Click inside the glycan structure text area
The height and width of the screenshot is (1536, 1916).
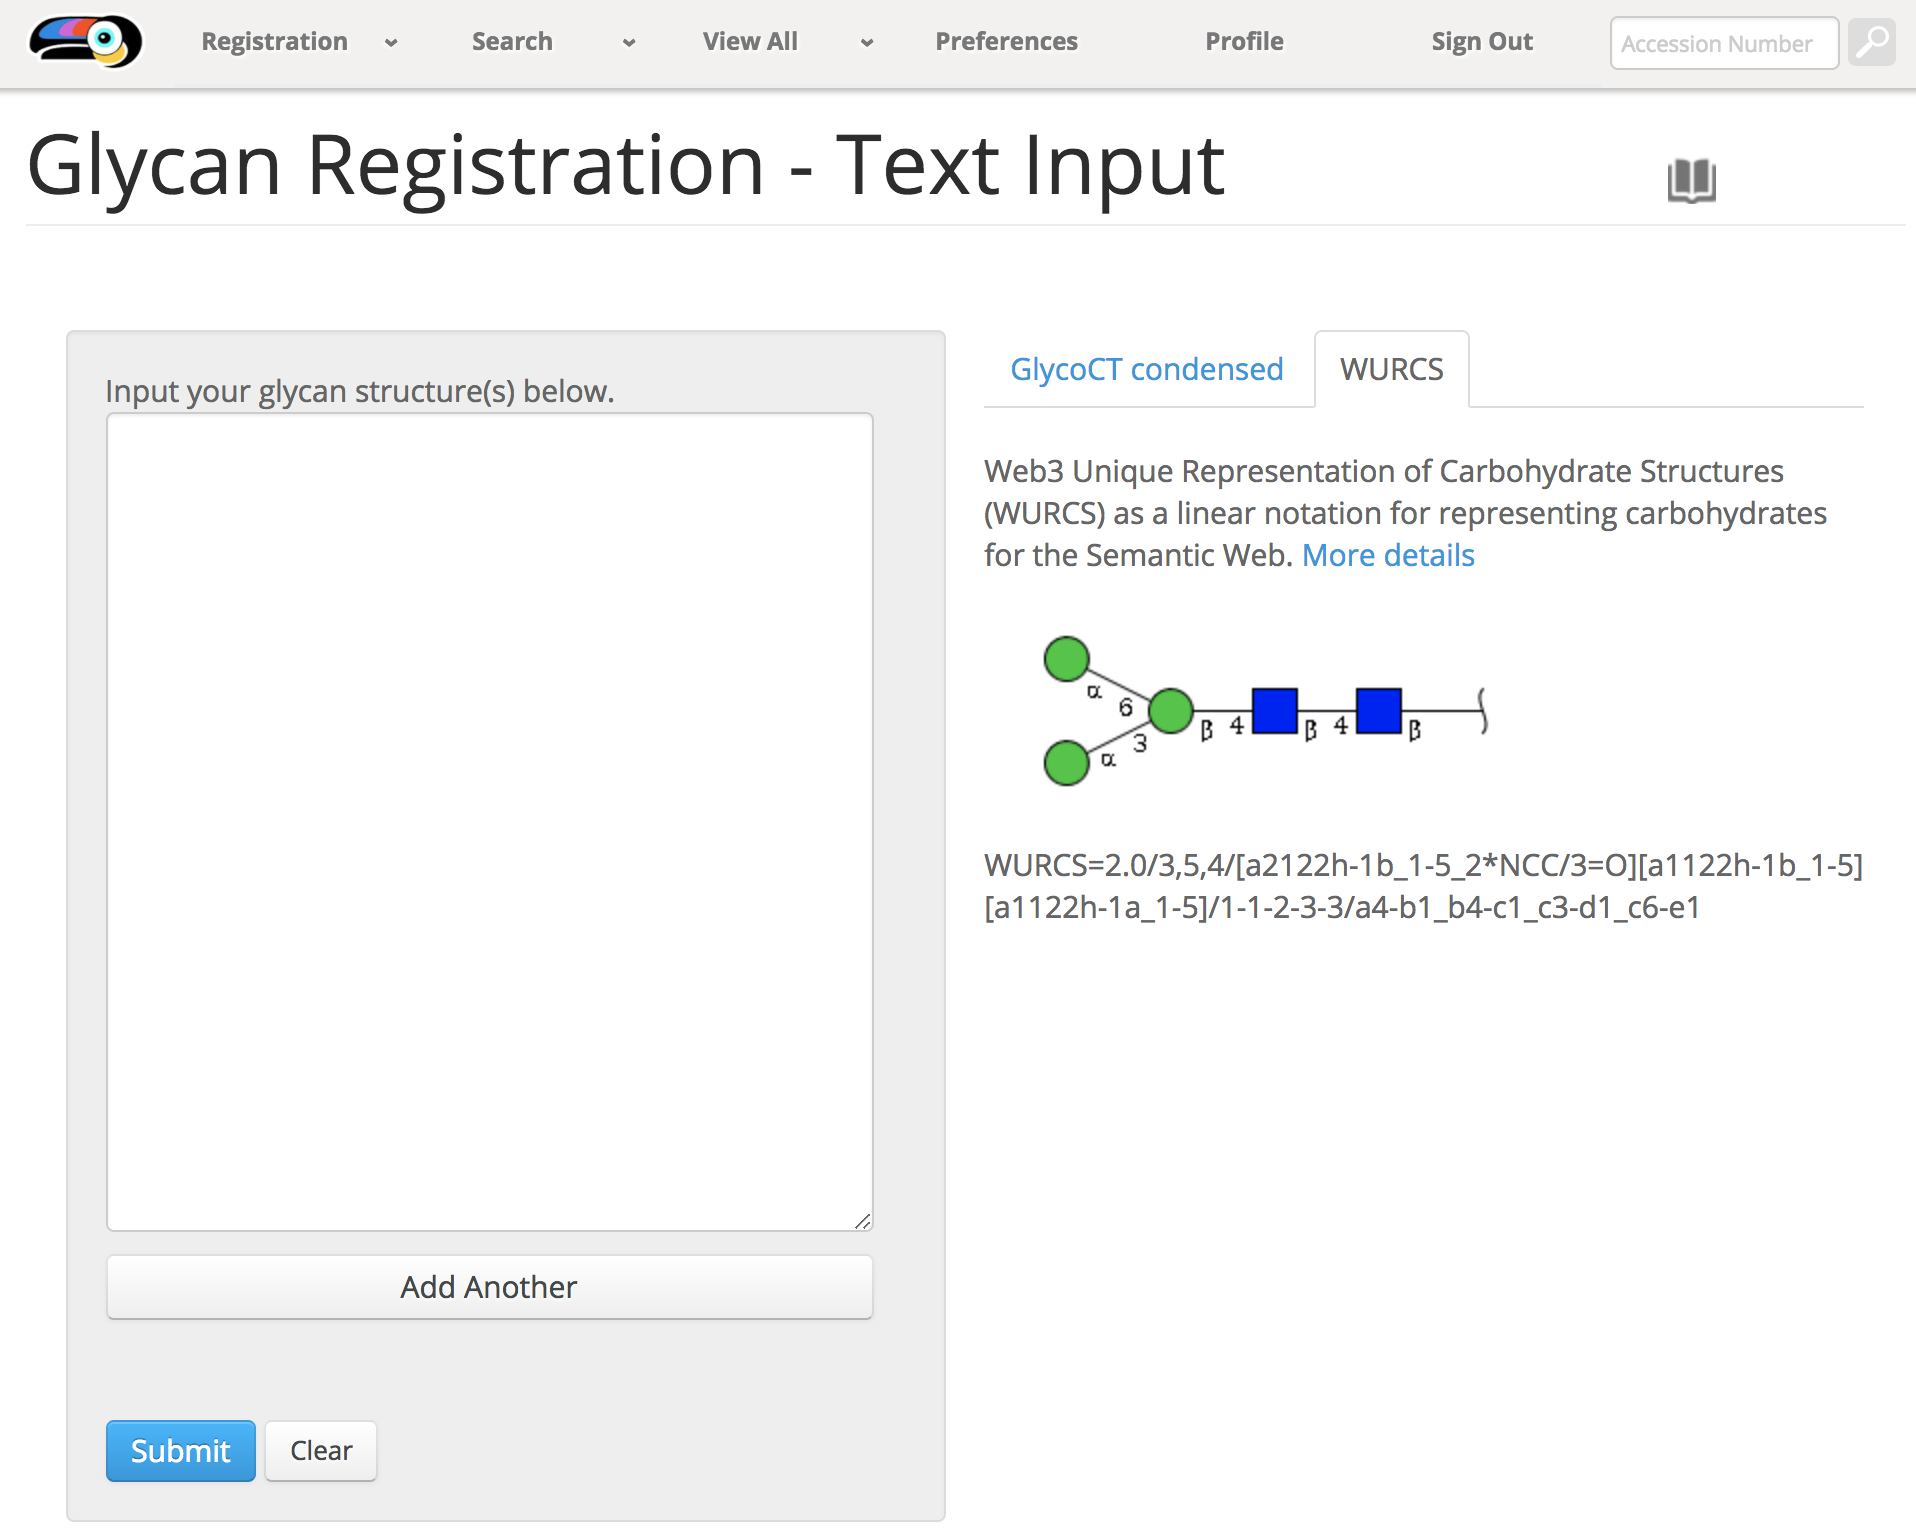(490, 822)
